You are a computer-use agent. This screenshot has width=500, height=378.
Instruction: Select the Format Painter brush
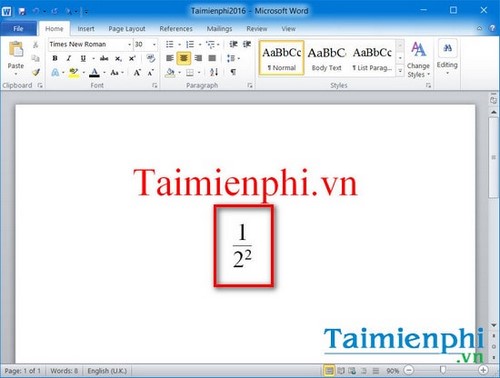(x=36, y=72)
